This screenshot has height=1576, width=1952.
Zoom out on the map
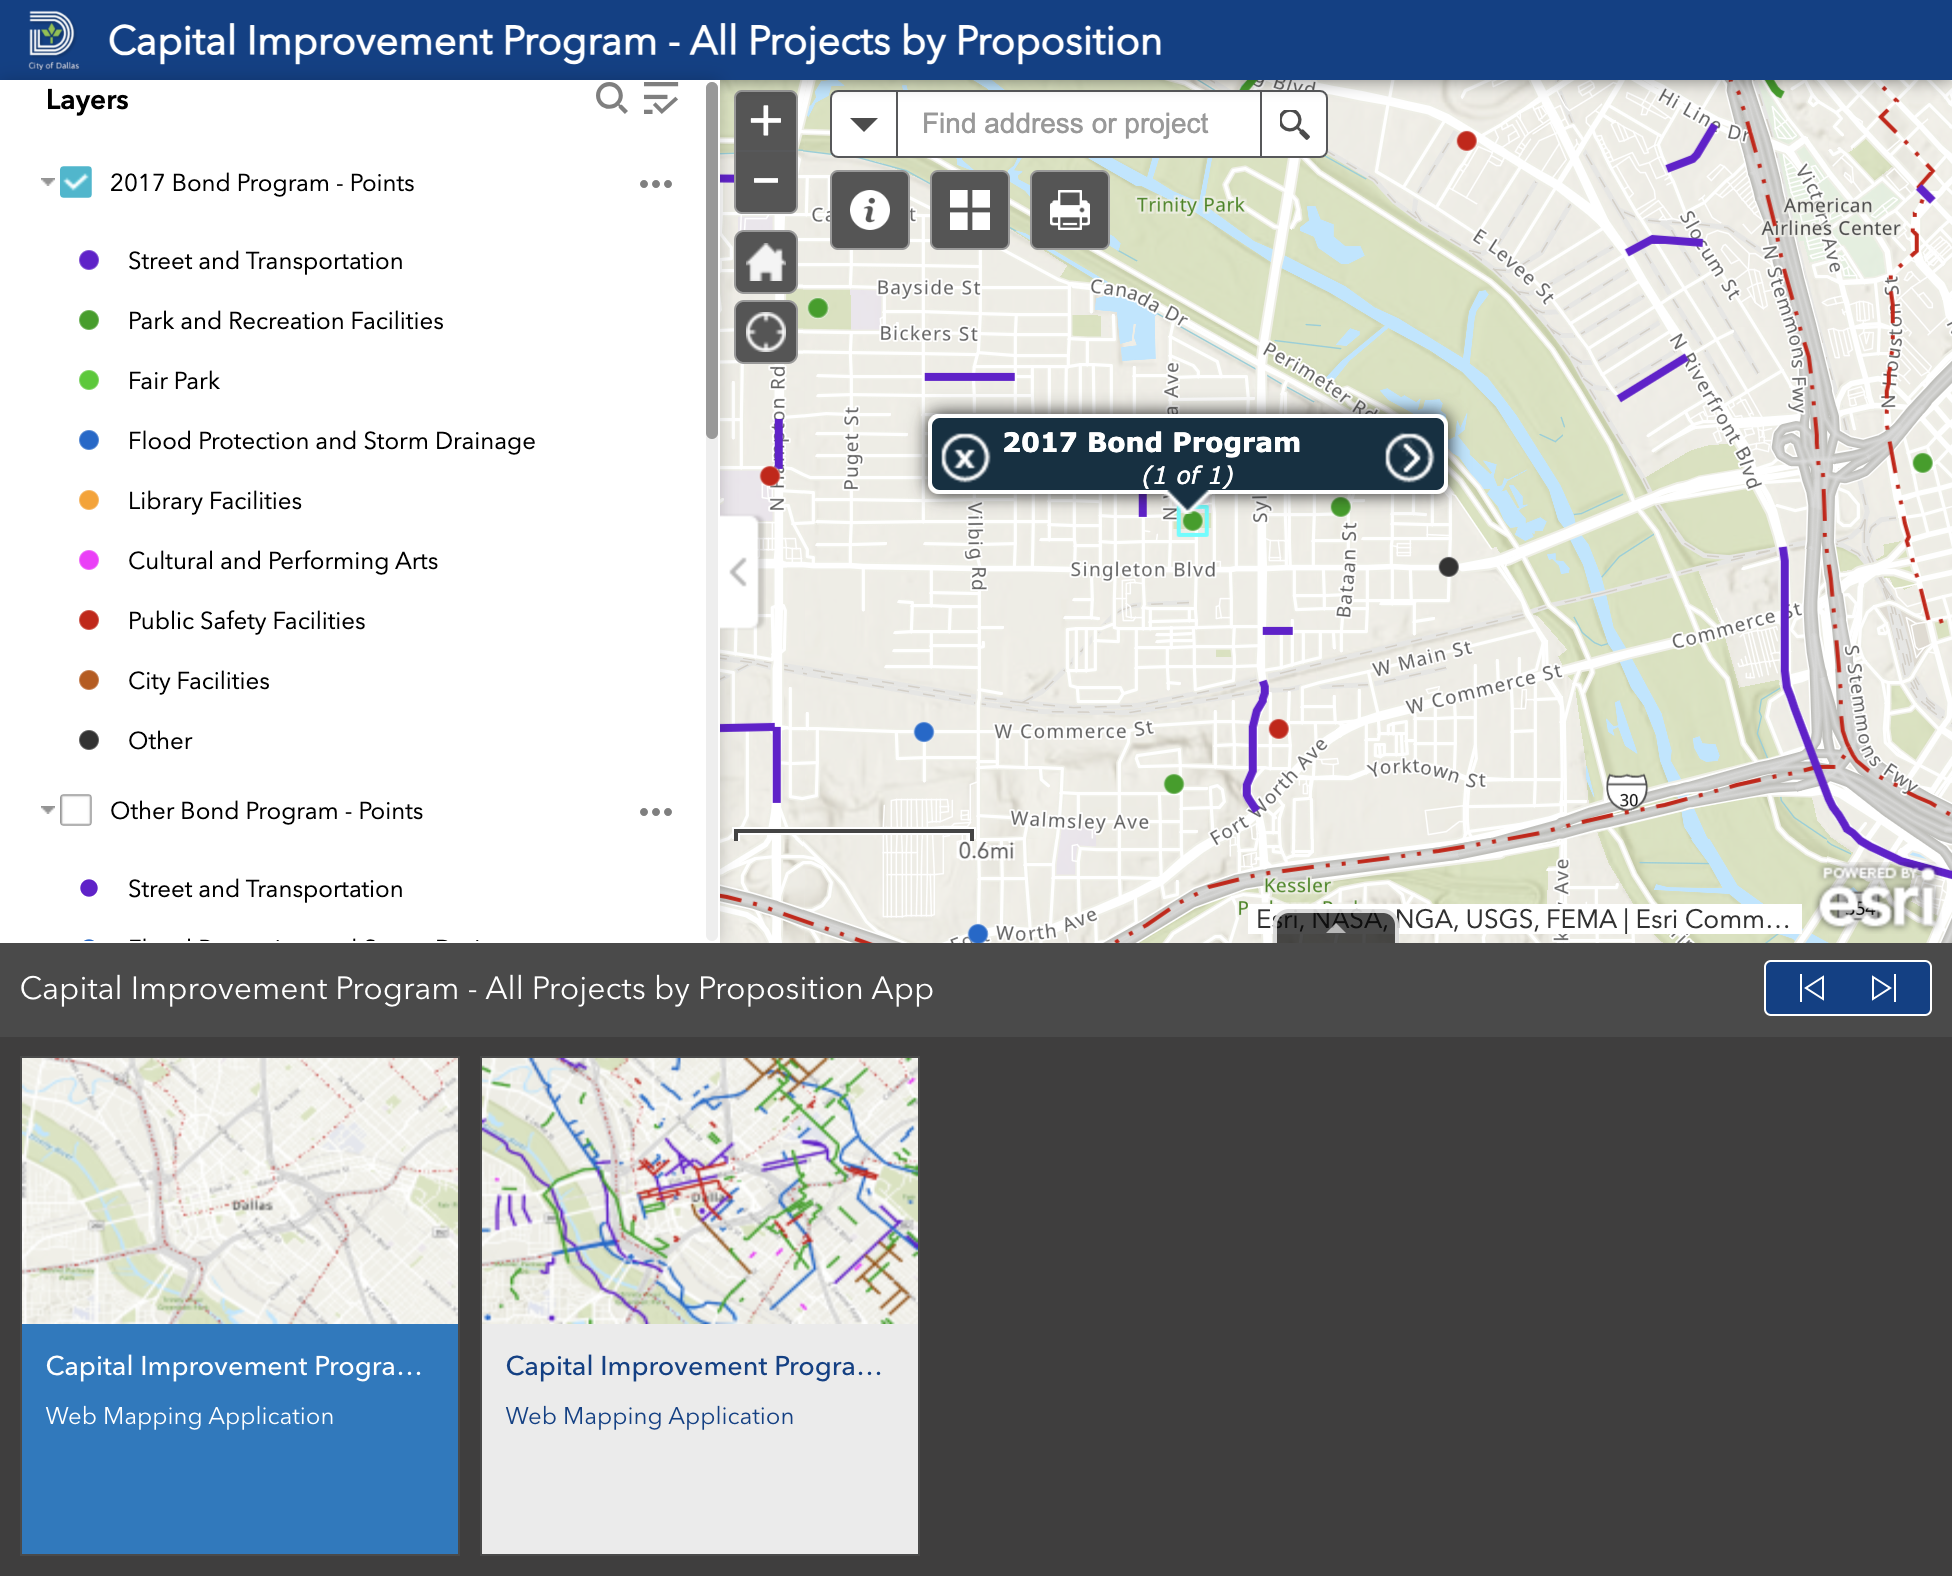point(766,181)
